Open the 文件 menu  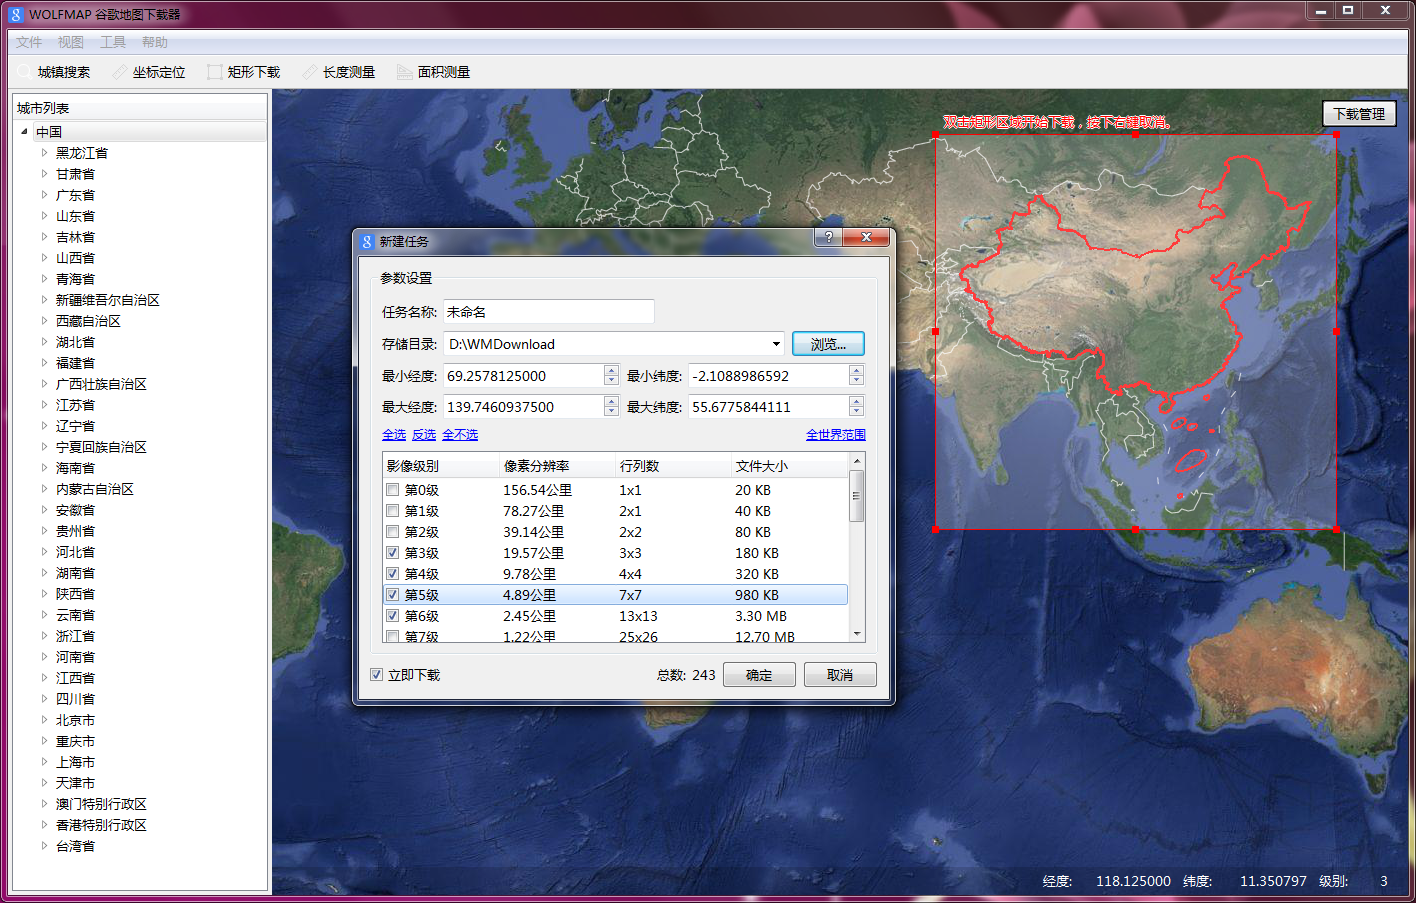29,42
